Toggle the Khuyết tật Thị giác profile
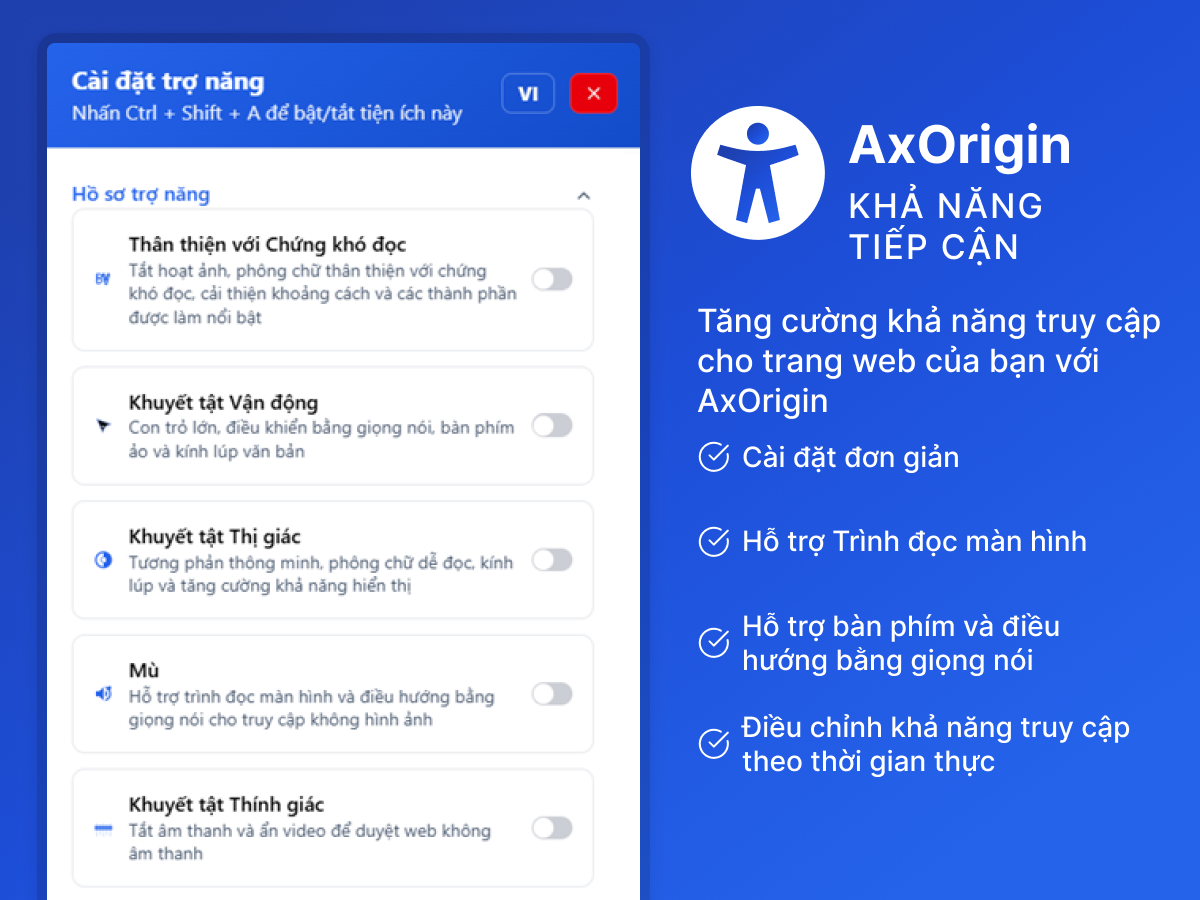The image size is (1200, 900). pyautogui.click(x=552, y=560)
